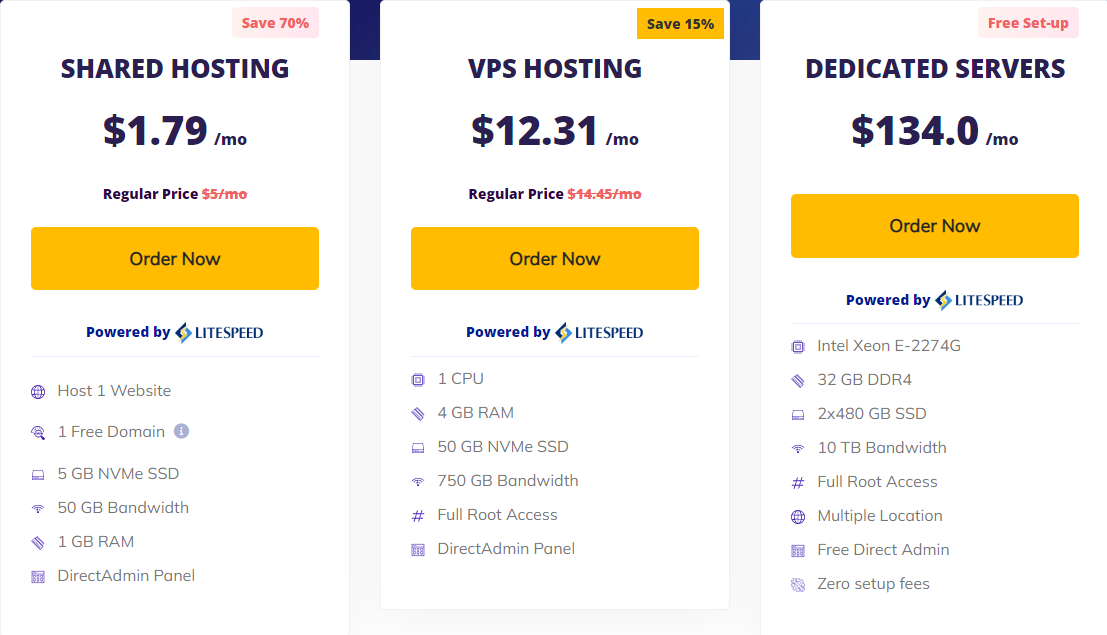Click the Save 70% badge
Viewport: 1107px width, 635px height.
[x=275, y=23]
